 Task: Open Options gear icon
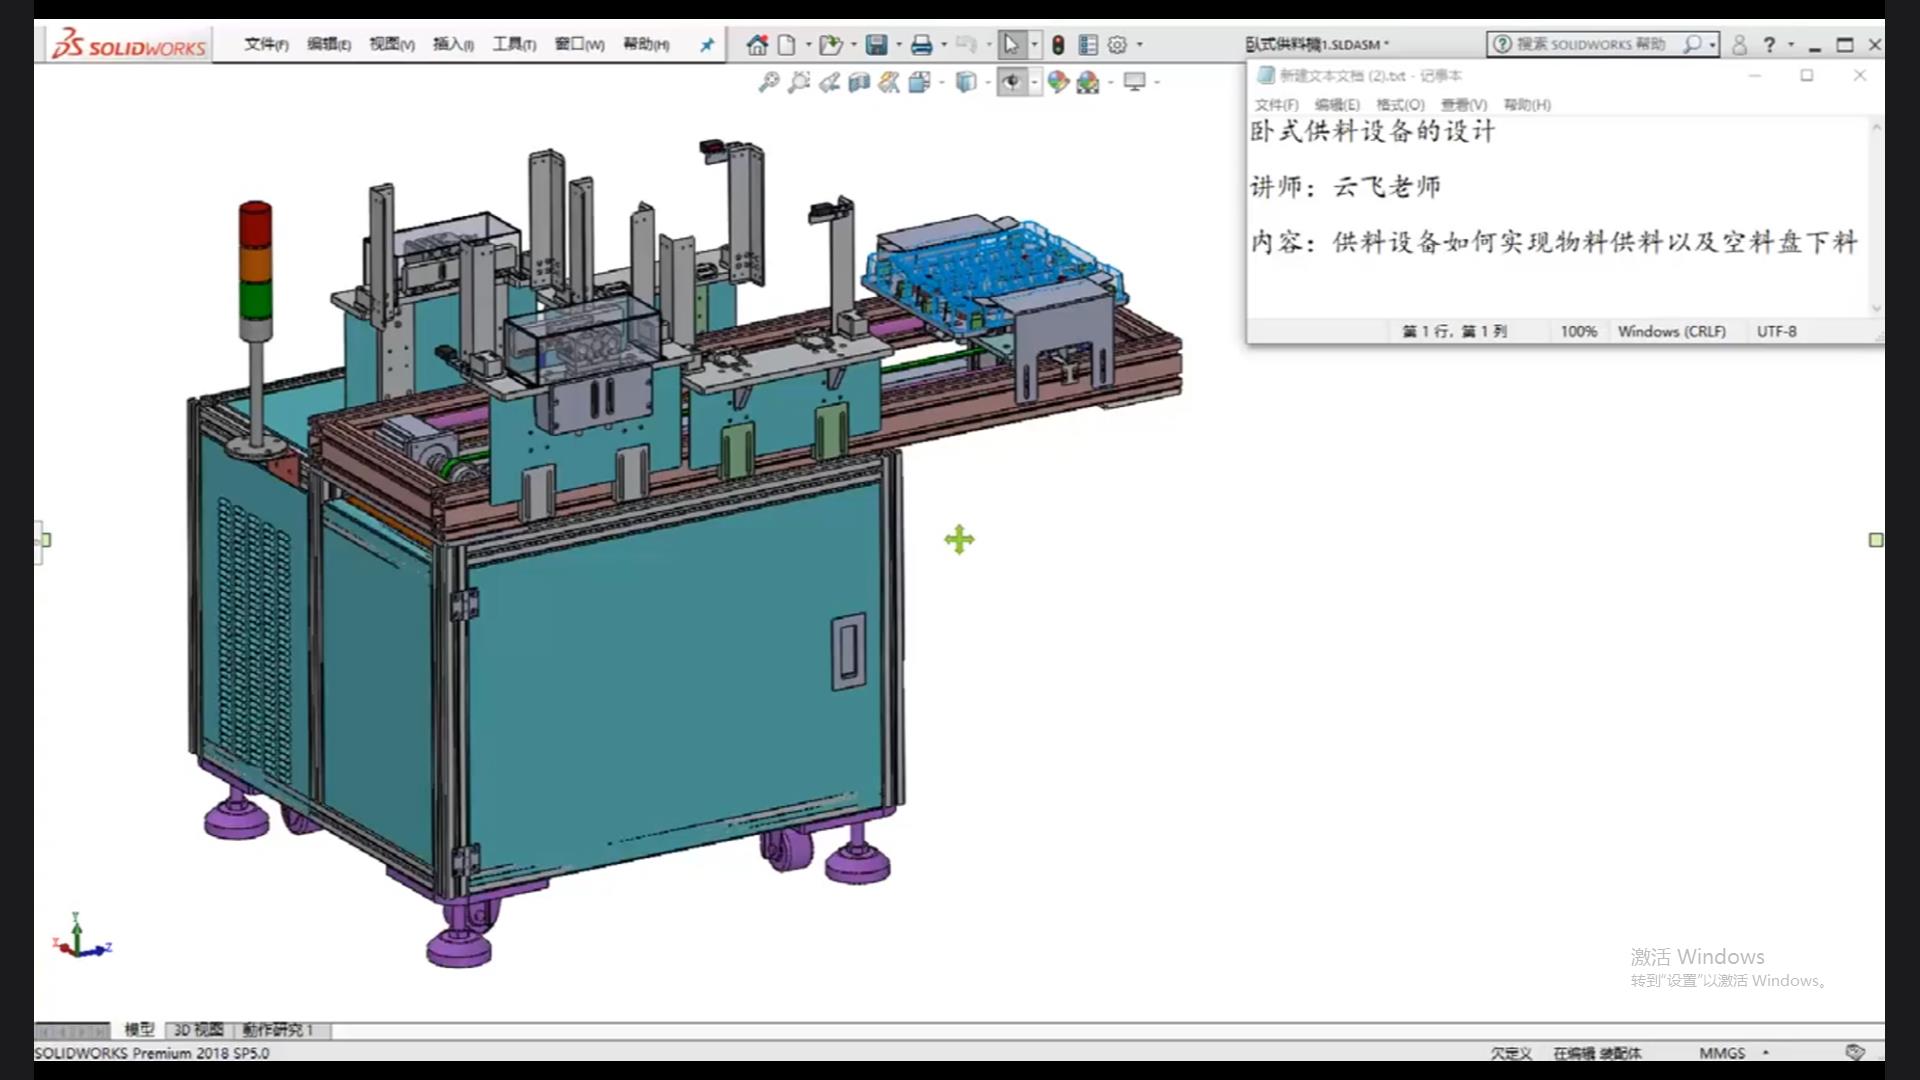1118,45
